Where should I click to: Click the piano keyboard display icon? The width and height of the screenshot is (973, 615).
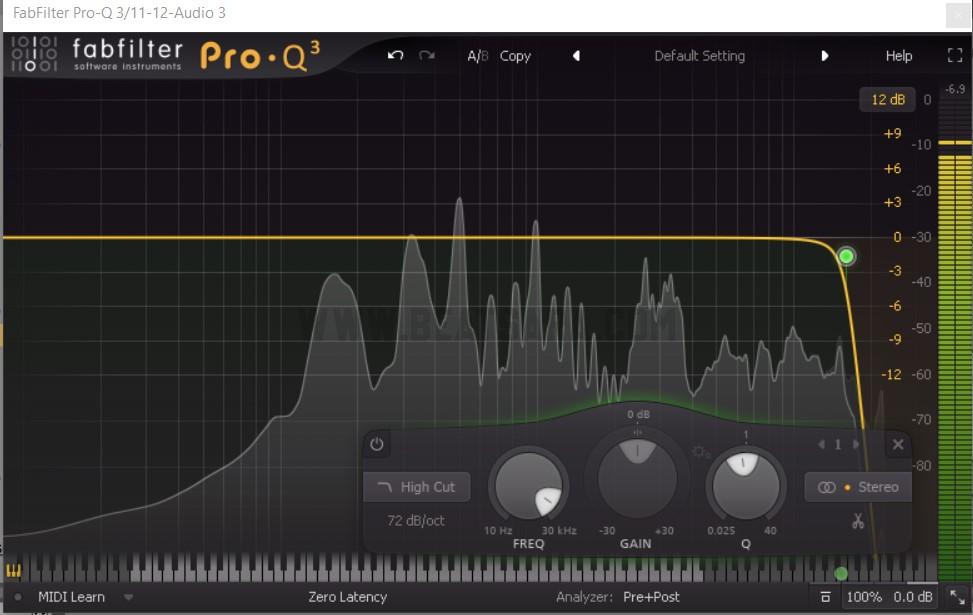14,572
